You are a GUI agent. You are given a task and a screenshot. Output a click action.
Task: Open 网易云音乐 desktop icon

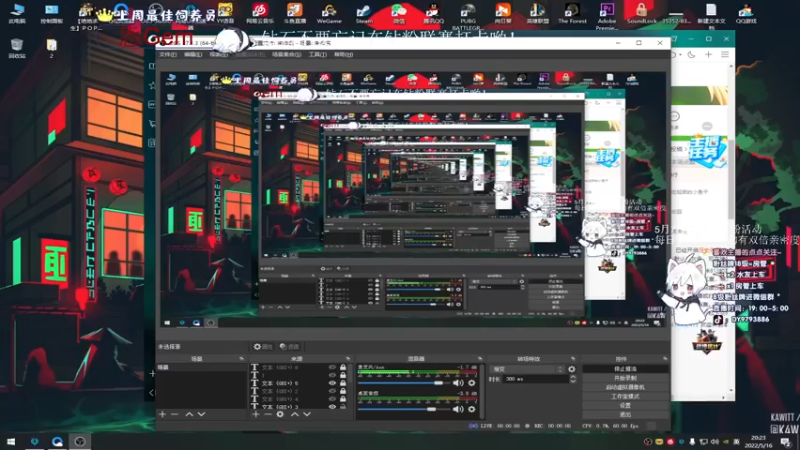(x=260, y=13)
